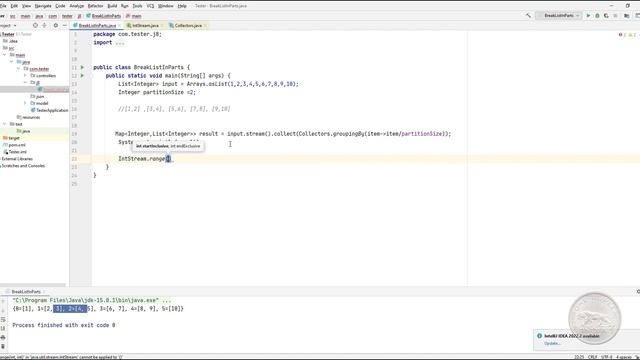The image size is (640, 360).
Task: Click run gutter arrow beside the main method
Action: (x=82, y=76)
